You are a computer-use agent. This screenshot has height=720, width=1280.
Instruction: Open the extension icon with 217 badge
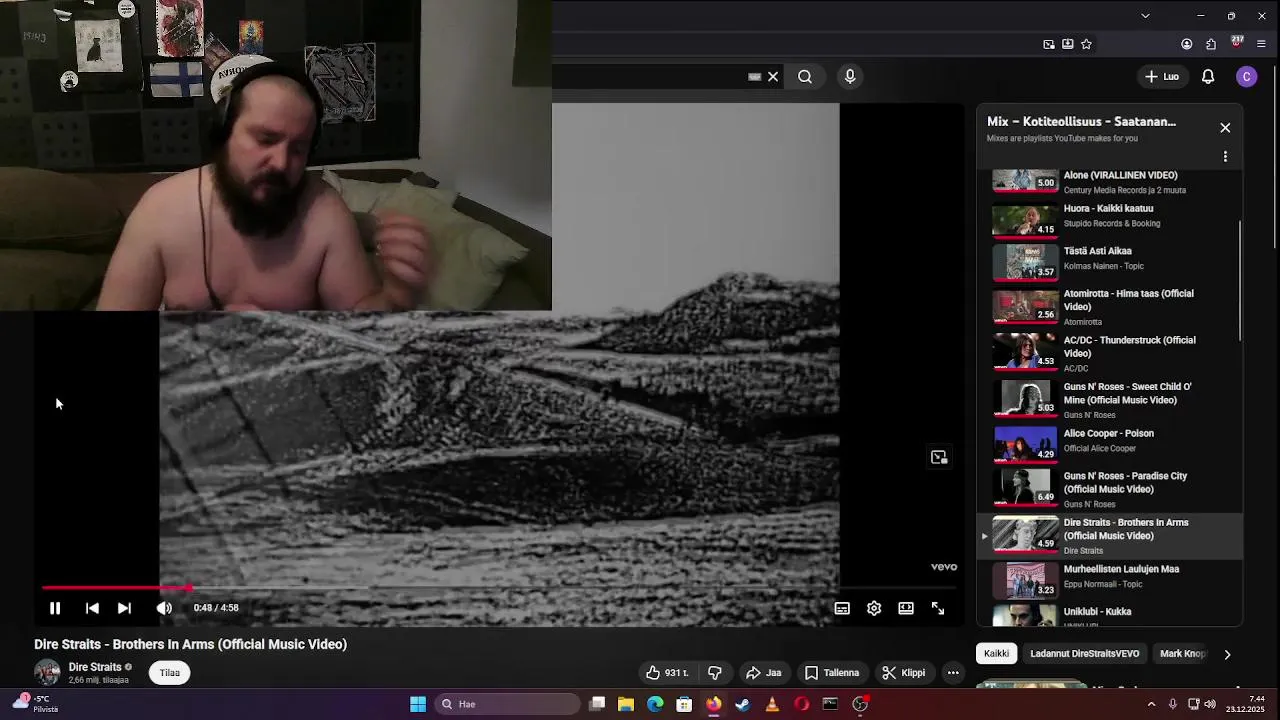click(x=1237, y=43)
